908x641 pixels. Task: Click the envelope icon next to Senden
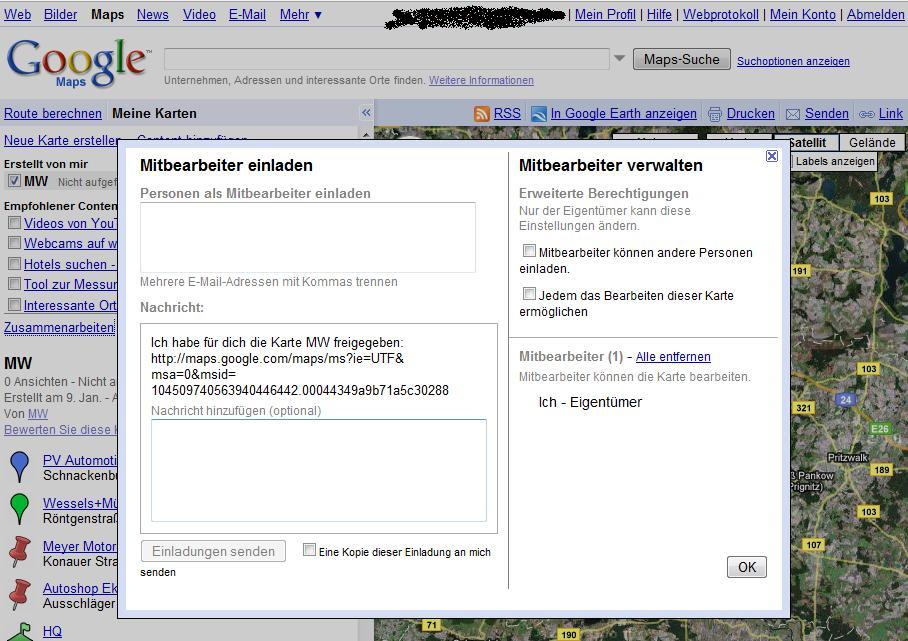coord(793,114)
